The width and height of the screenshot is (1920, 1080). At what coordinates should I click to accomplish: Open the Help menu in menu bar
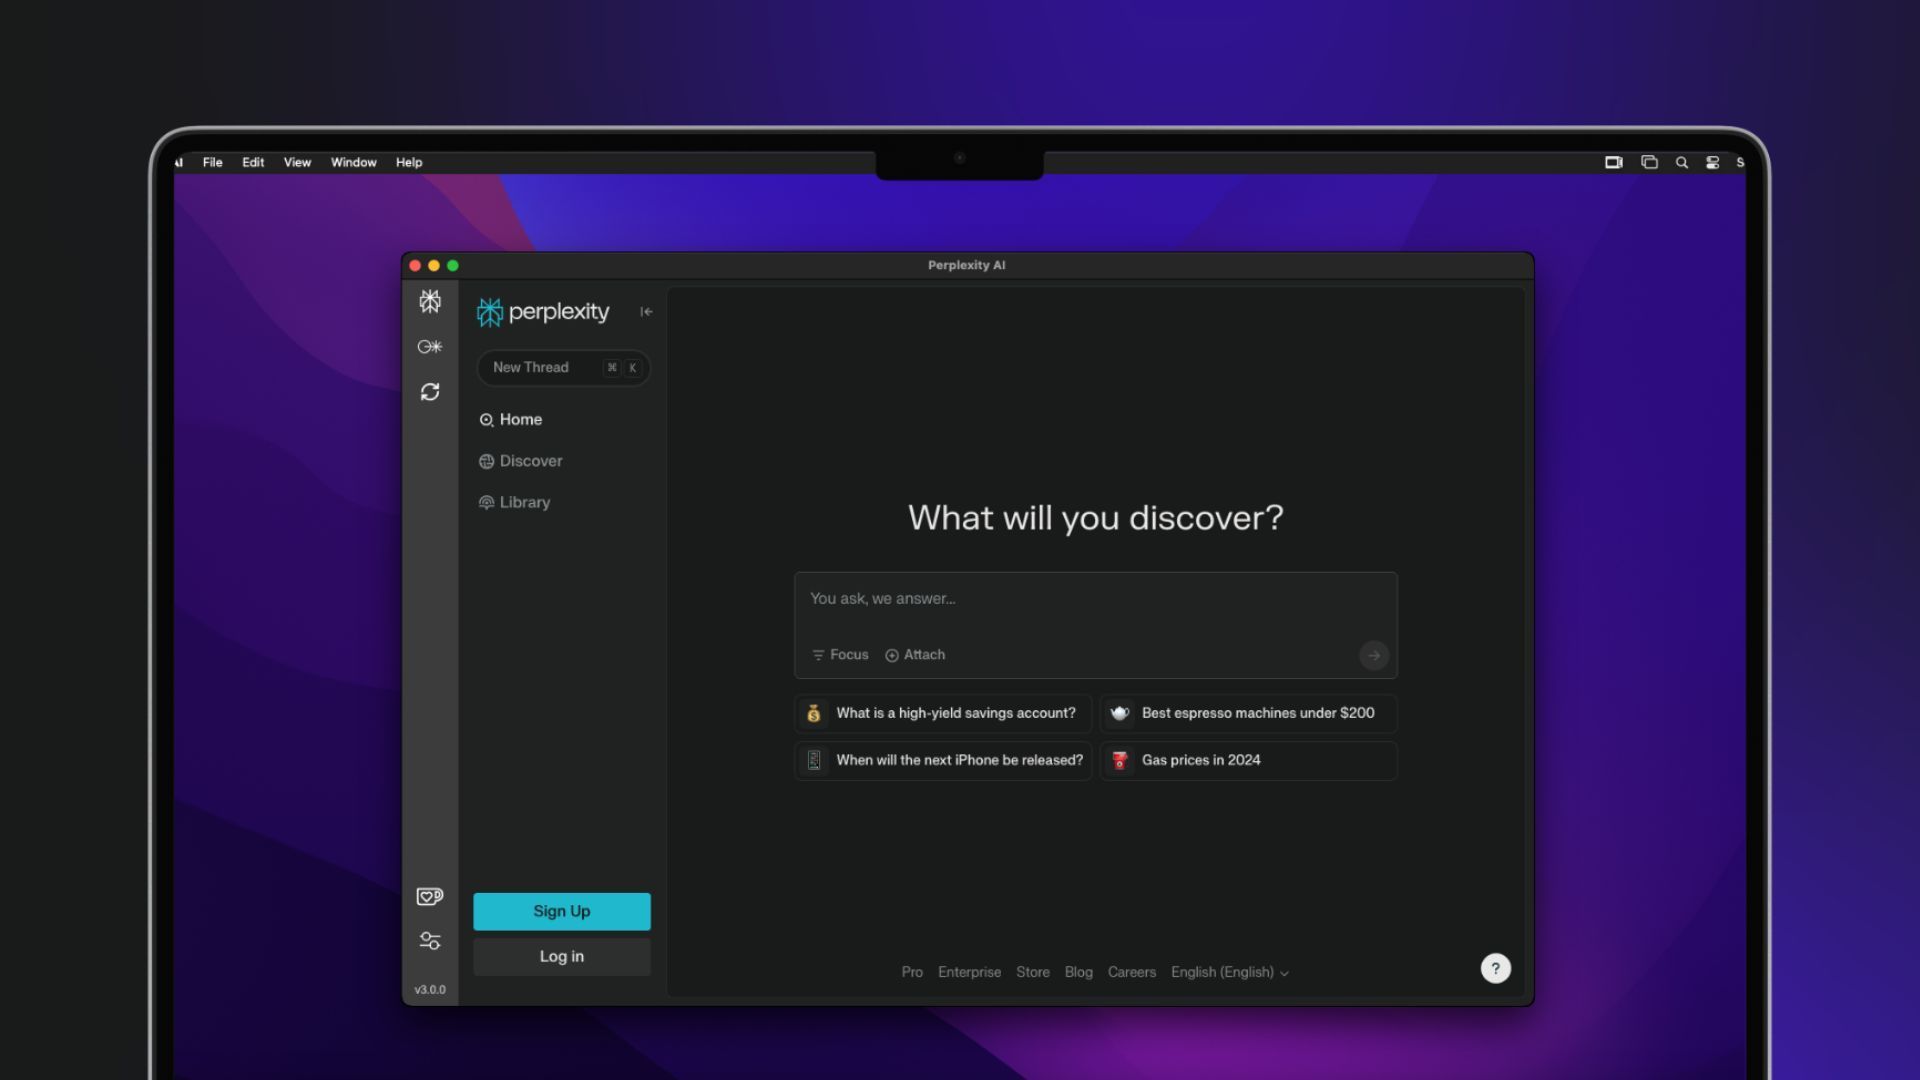click(x=409, y=163)
